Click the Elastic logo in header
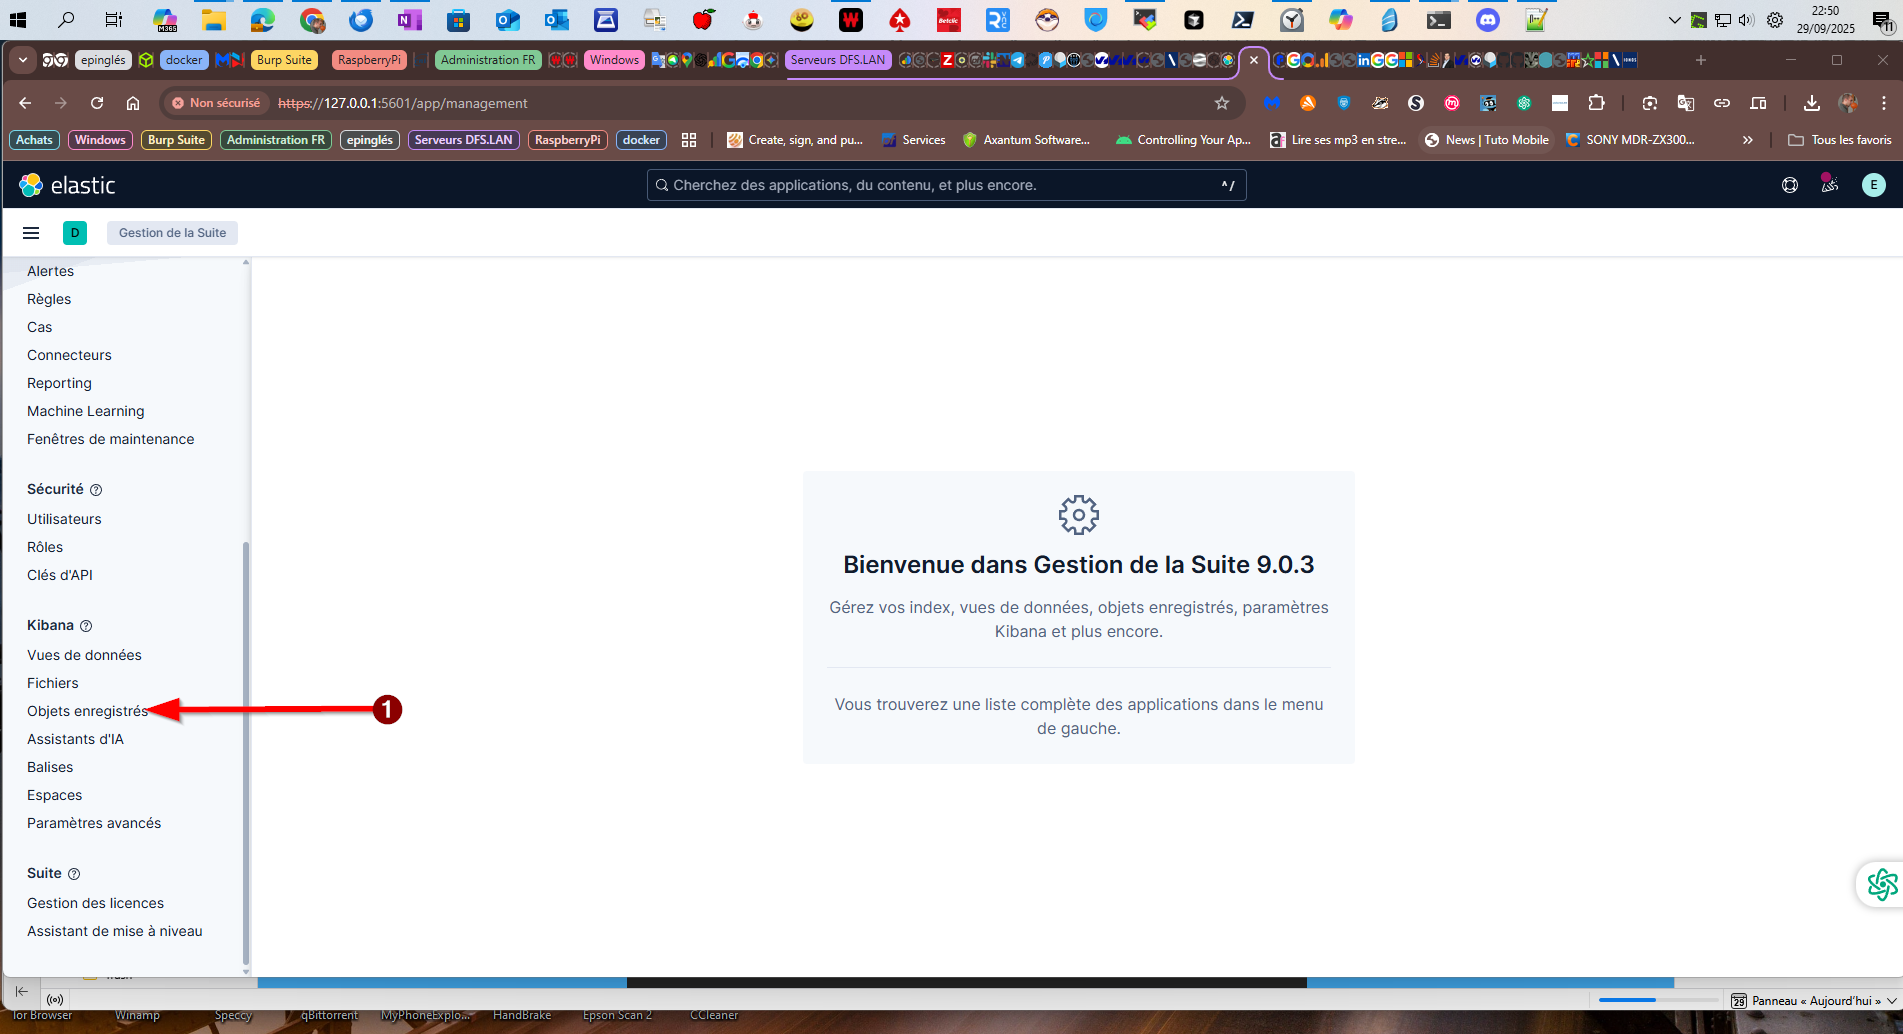 pyautogui.click(x=67, y=185)
